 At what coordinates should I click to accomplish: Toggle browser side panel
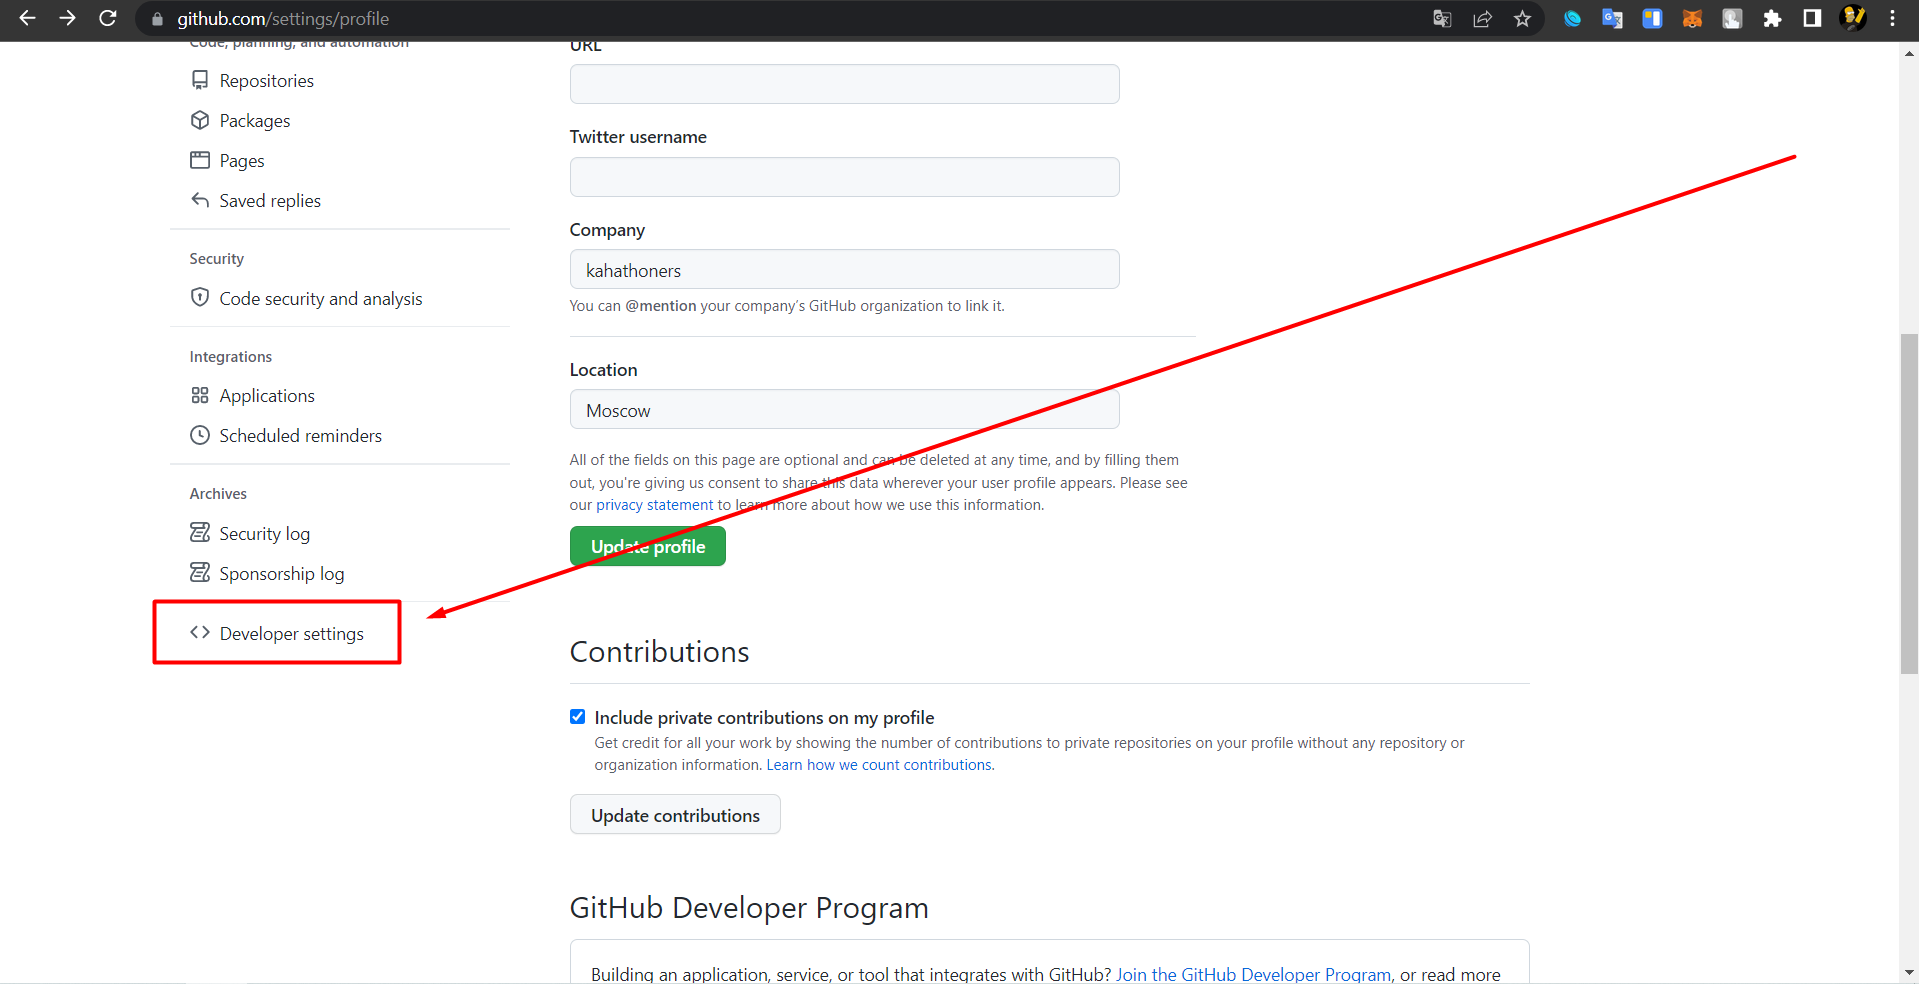(1812, 18)
